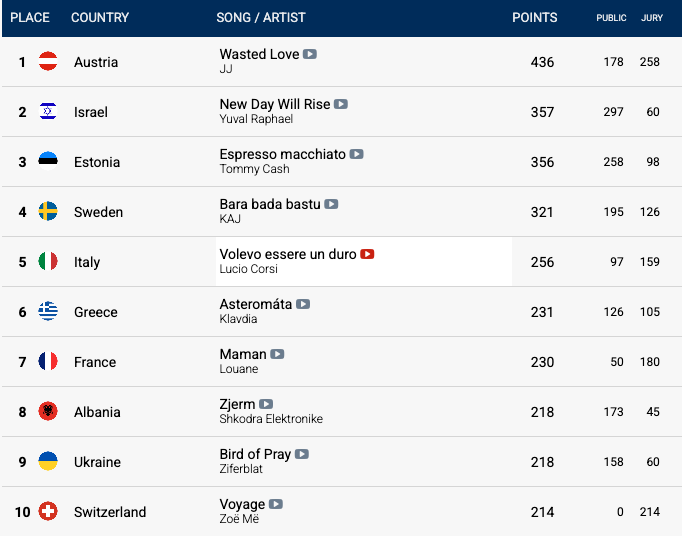Open Espresso macchiato video icon
Viewport: 682px width, 536px height.
[357, 154]
